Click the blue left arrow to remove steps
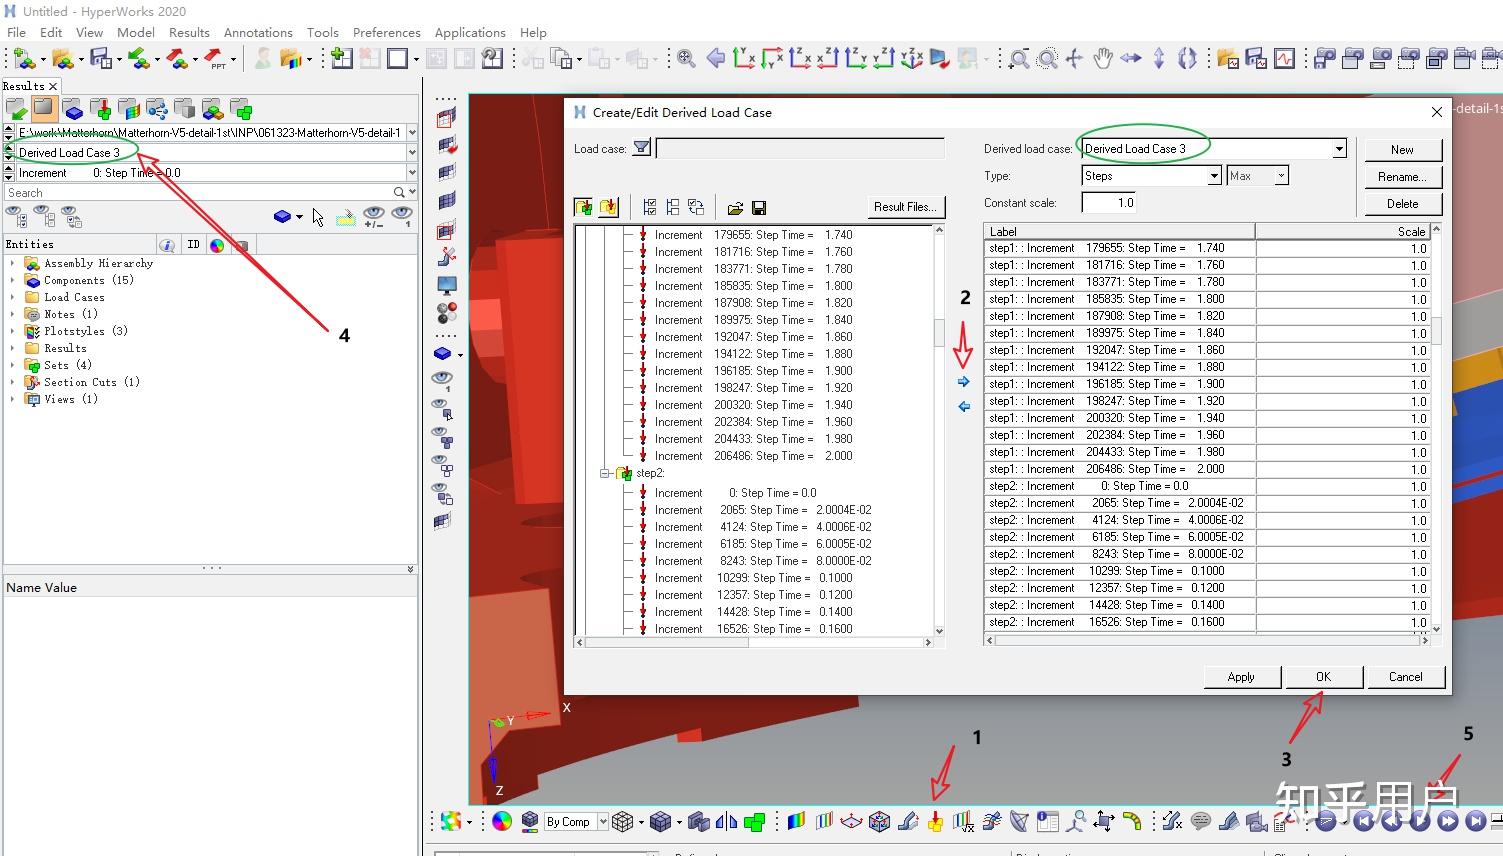Image resolution: width=1503 pixels, height=856 pixels. pyautogui.click(x=964, y=407)
